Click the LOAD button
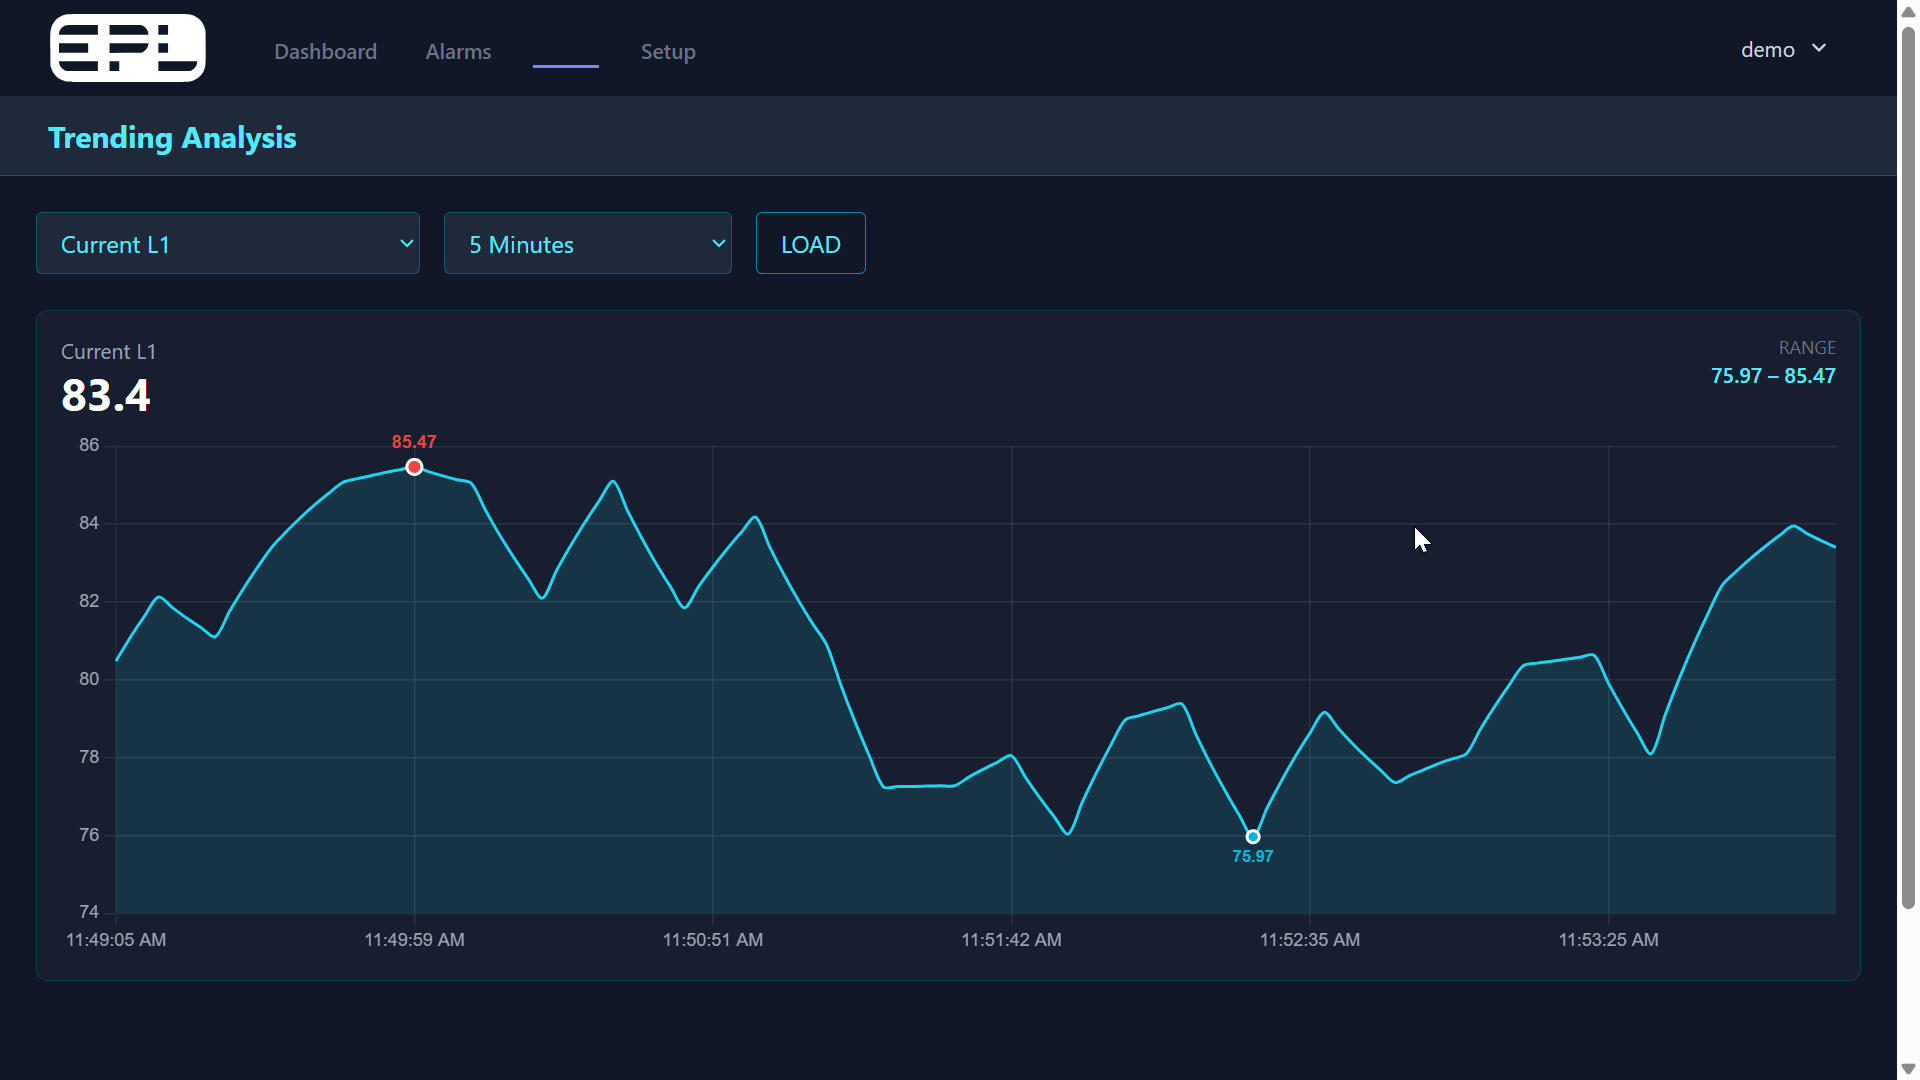Viewport: 1920px width, 1080px height. tap(811, 243)
